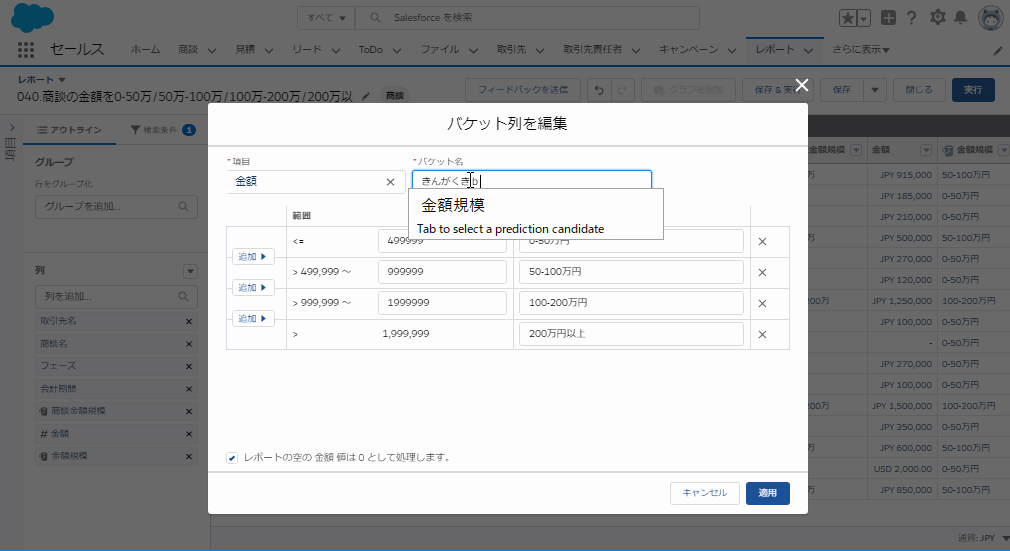The width and height of the screenshot is (1010, 551).
Task: Remove 取引先名 column from list
Action: coord(189,321)
